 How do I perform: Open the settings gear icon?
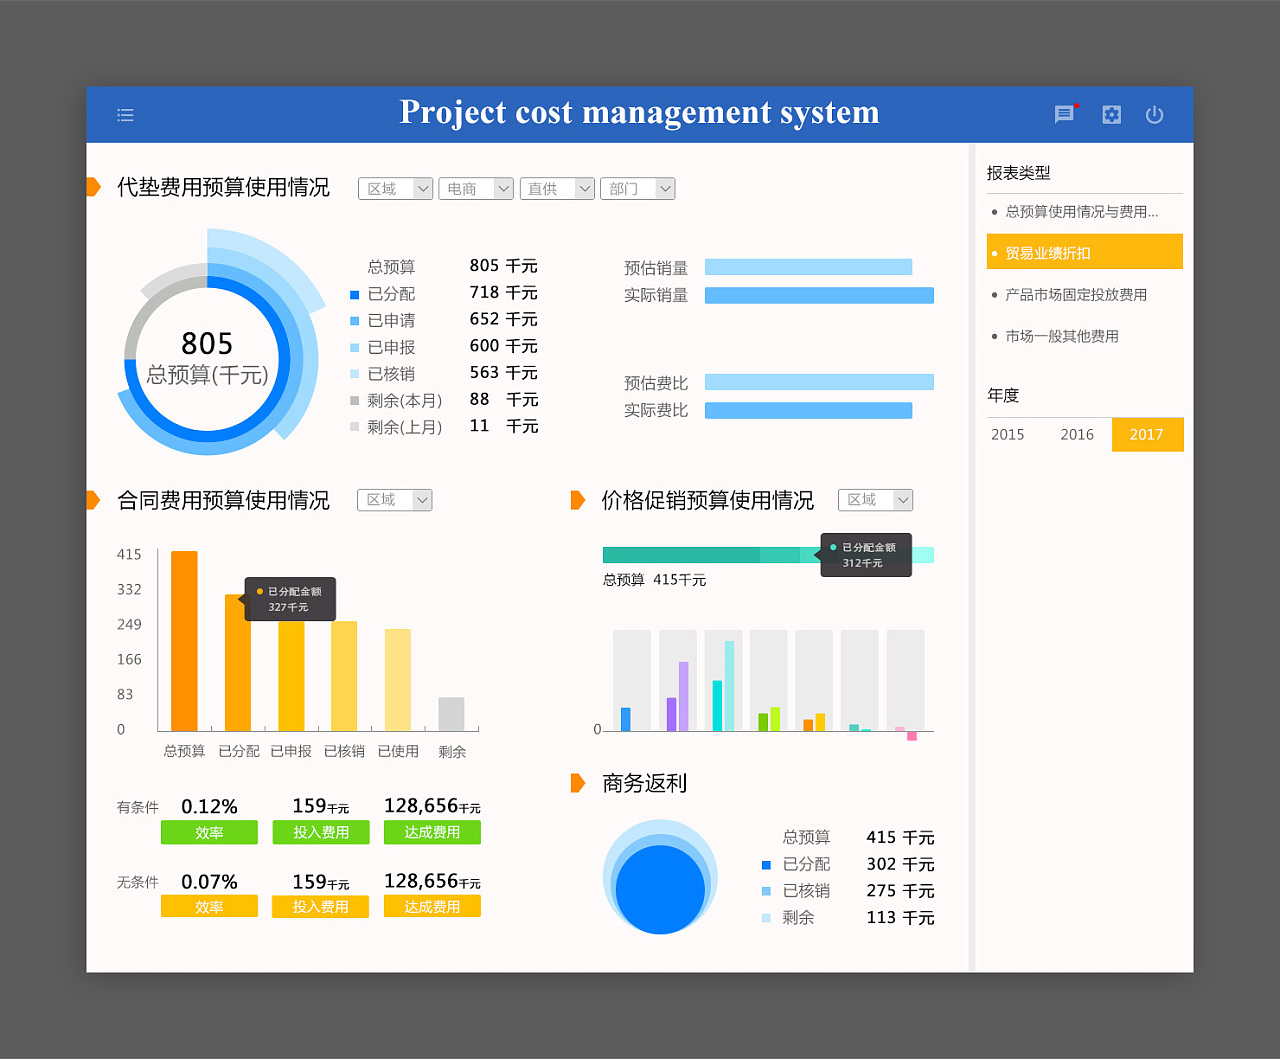point(1111,114)
